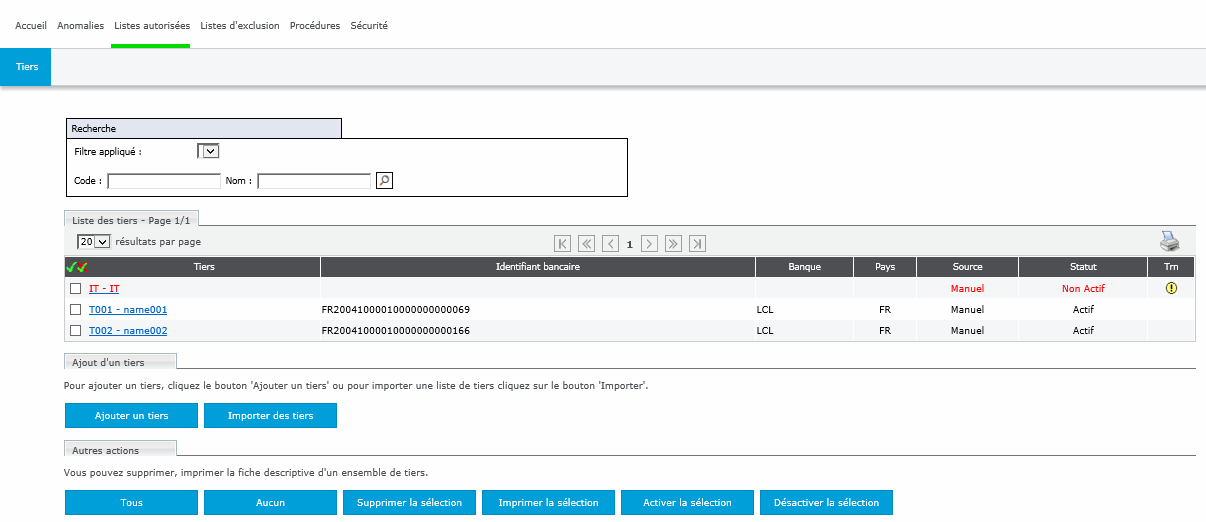
Task: Open the Filtre appliqué dropdown
Action: [208, 151]
